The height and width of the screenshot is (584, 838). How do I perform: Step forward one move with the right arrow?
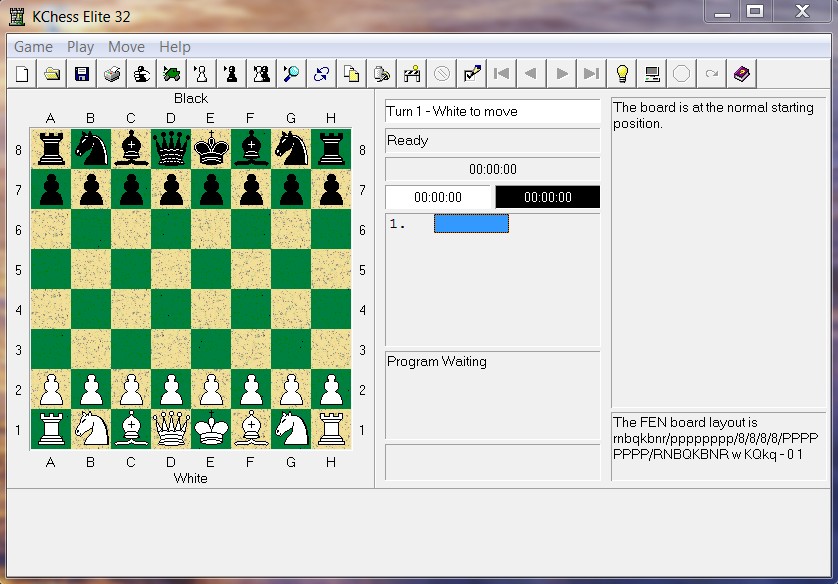[x=562, y=73]
